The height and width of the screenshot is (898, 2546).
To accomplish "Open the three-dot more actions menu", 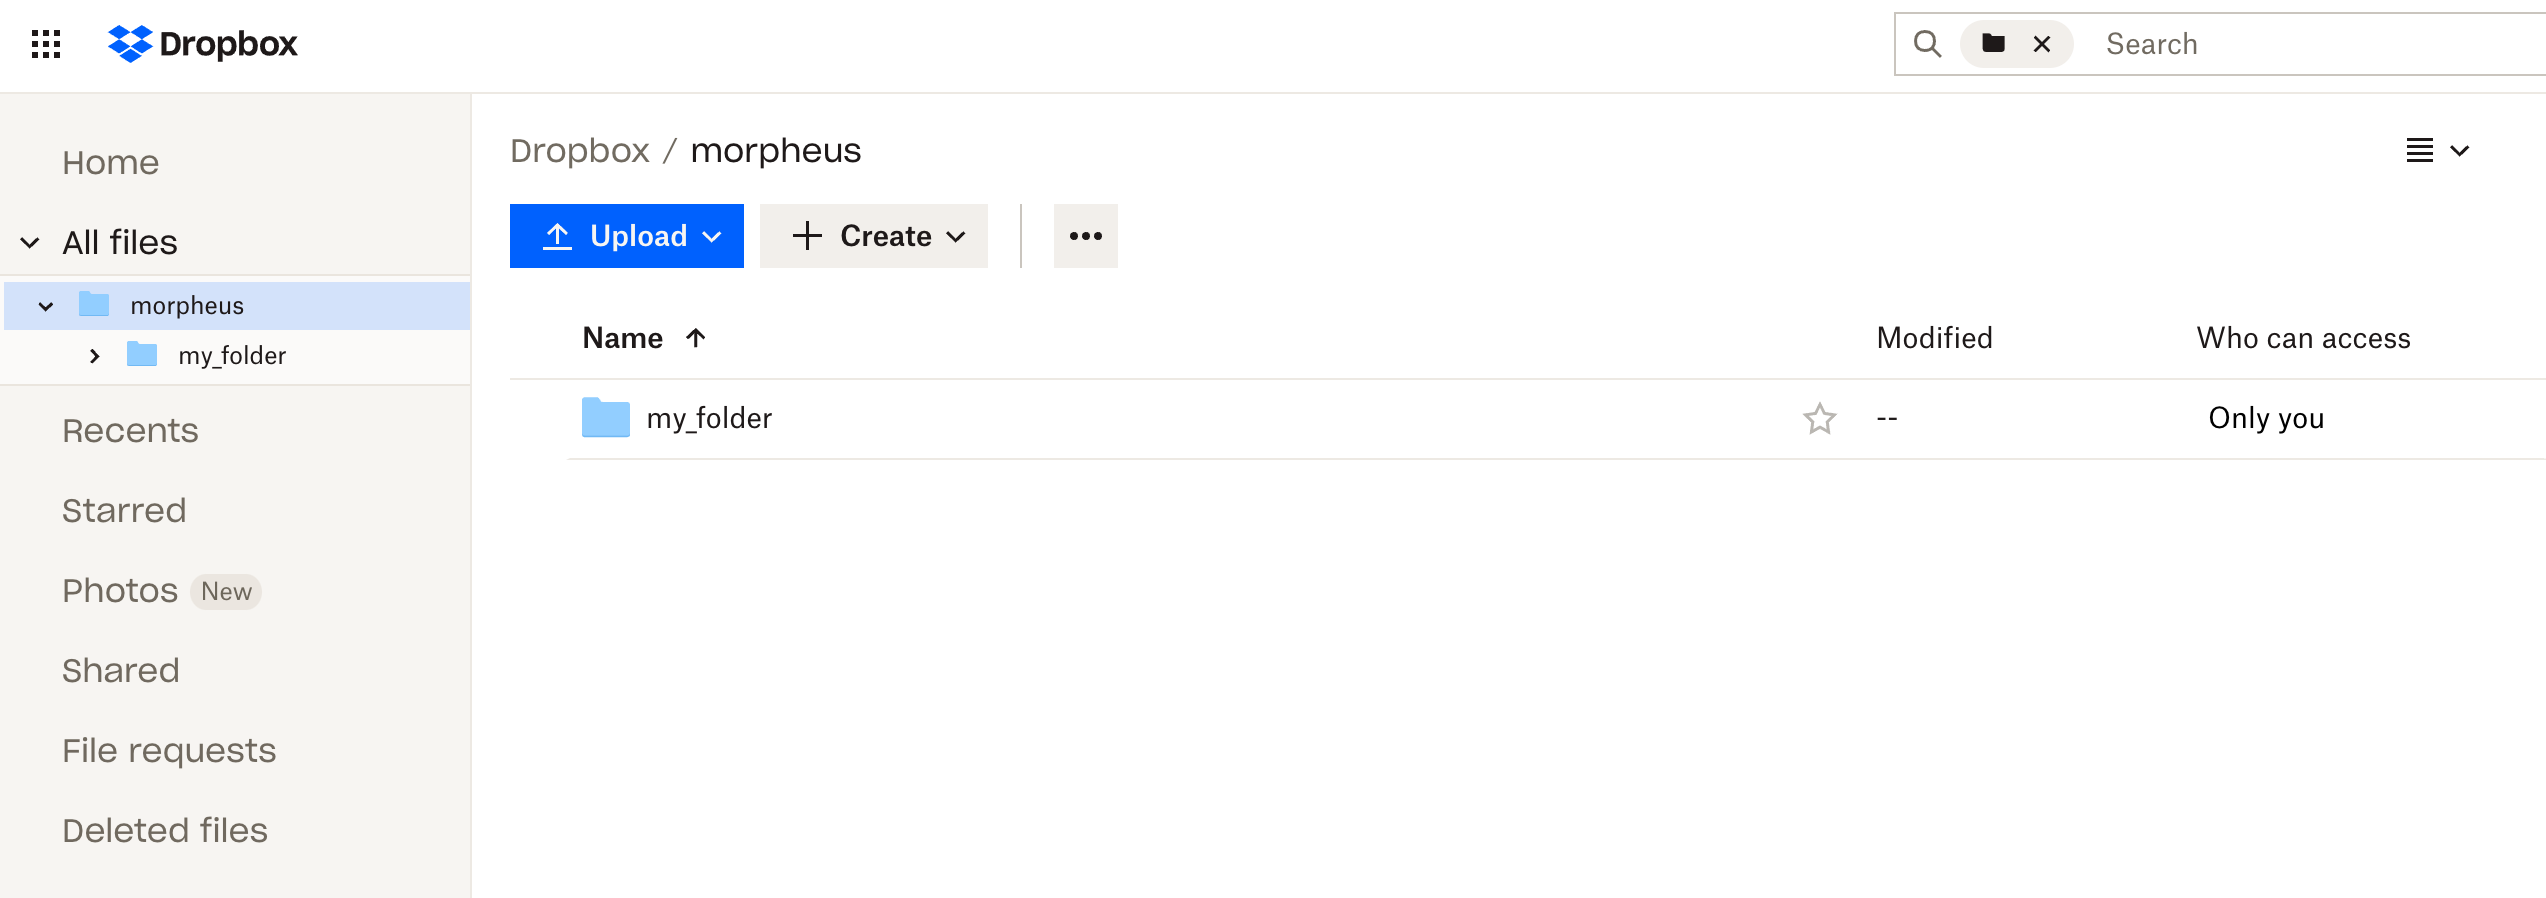I will (x=1085, y=236).
